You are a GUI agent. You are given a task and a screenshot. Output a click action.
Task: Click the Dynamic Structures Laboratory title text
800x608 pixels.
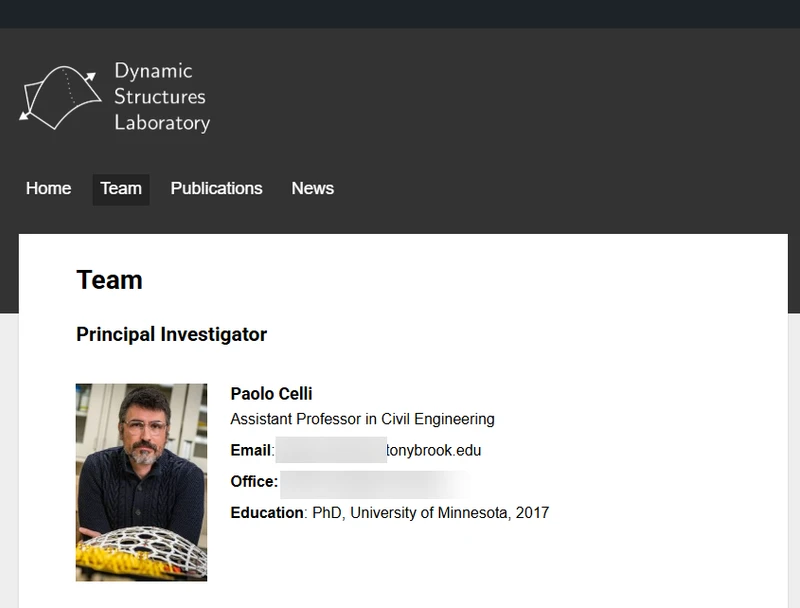[162, 97]
